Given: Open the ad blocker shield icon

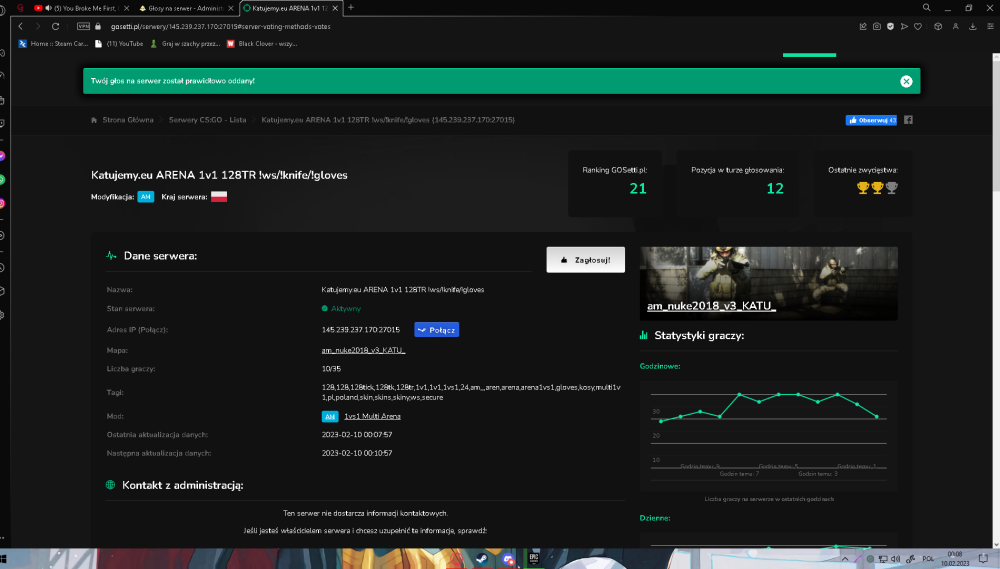Looking at the screenshot, I should 890,26.
